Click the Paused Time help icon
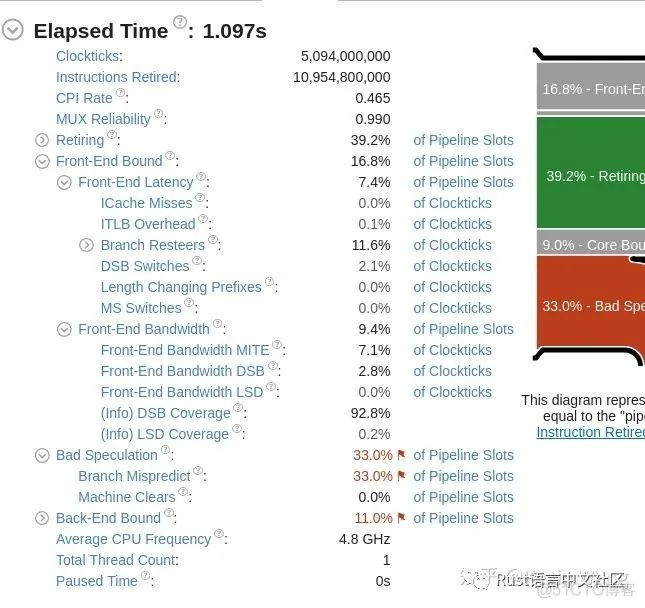The width and height of the screenshot is (645, 608). (x=146, y=578)
